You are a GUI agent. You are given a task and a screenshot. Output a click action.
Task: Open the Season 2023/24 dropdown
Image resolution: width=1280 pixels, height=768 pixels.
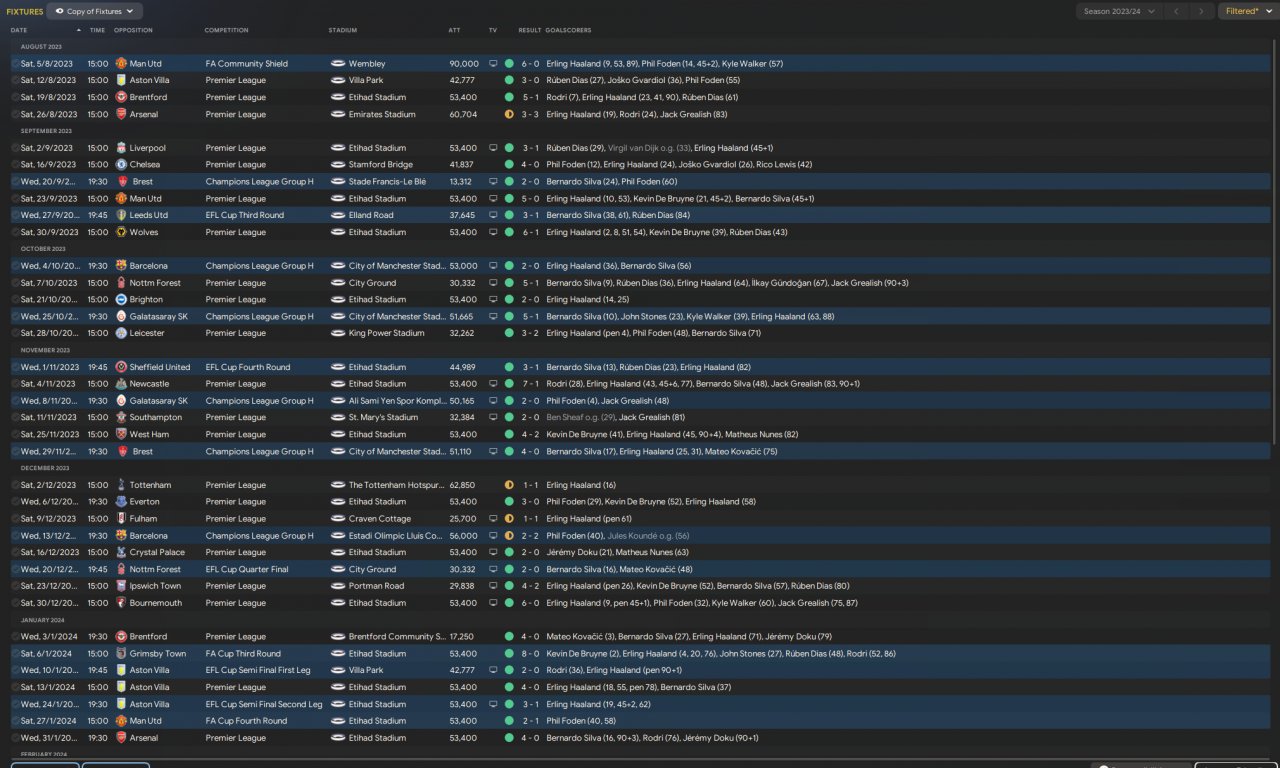[1118, 11]
